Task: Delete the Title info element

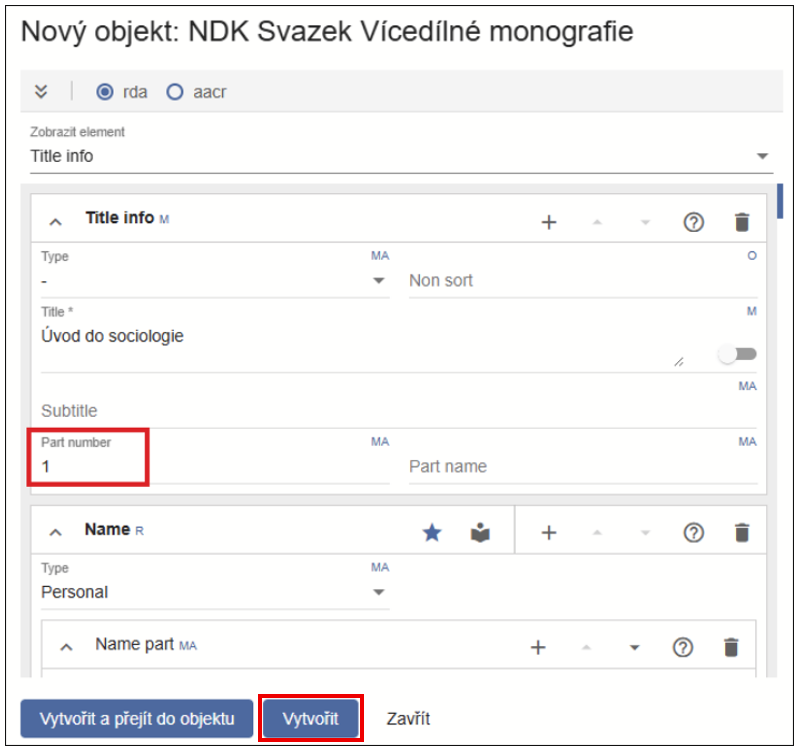Action: (741, 222)
